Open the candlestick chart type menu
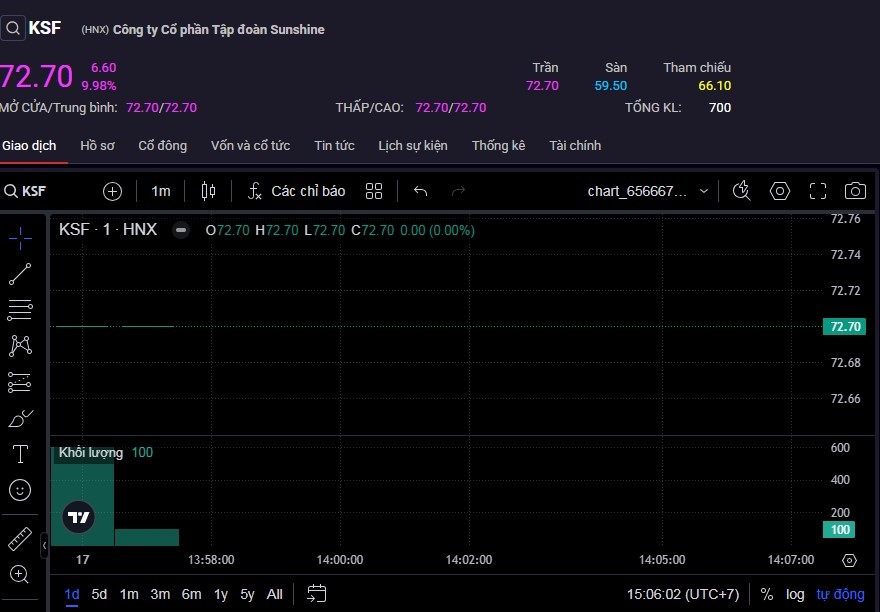This screenshot has width=880, height=612. tap(208, 191)
